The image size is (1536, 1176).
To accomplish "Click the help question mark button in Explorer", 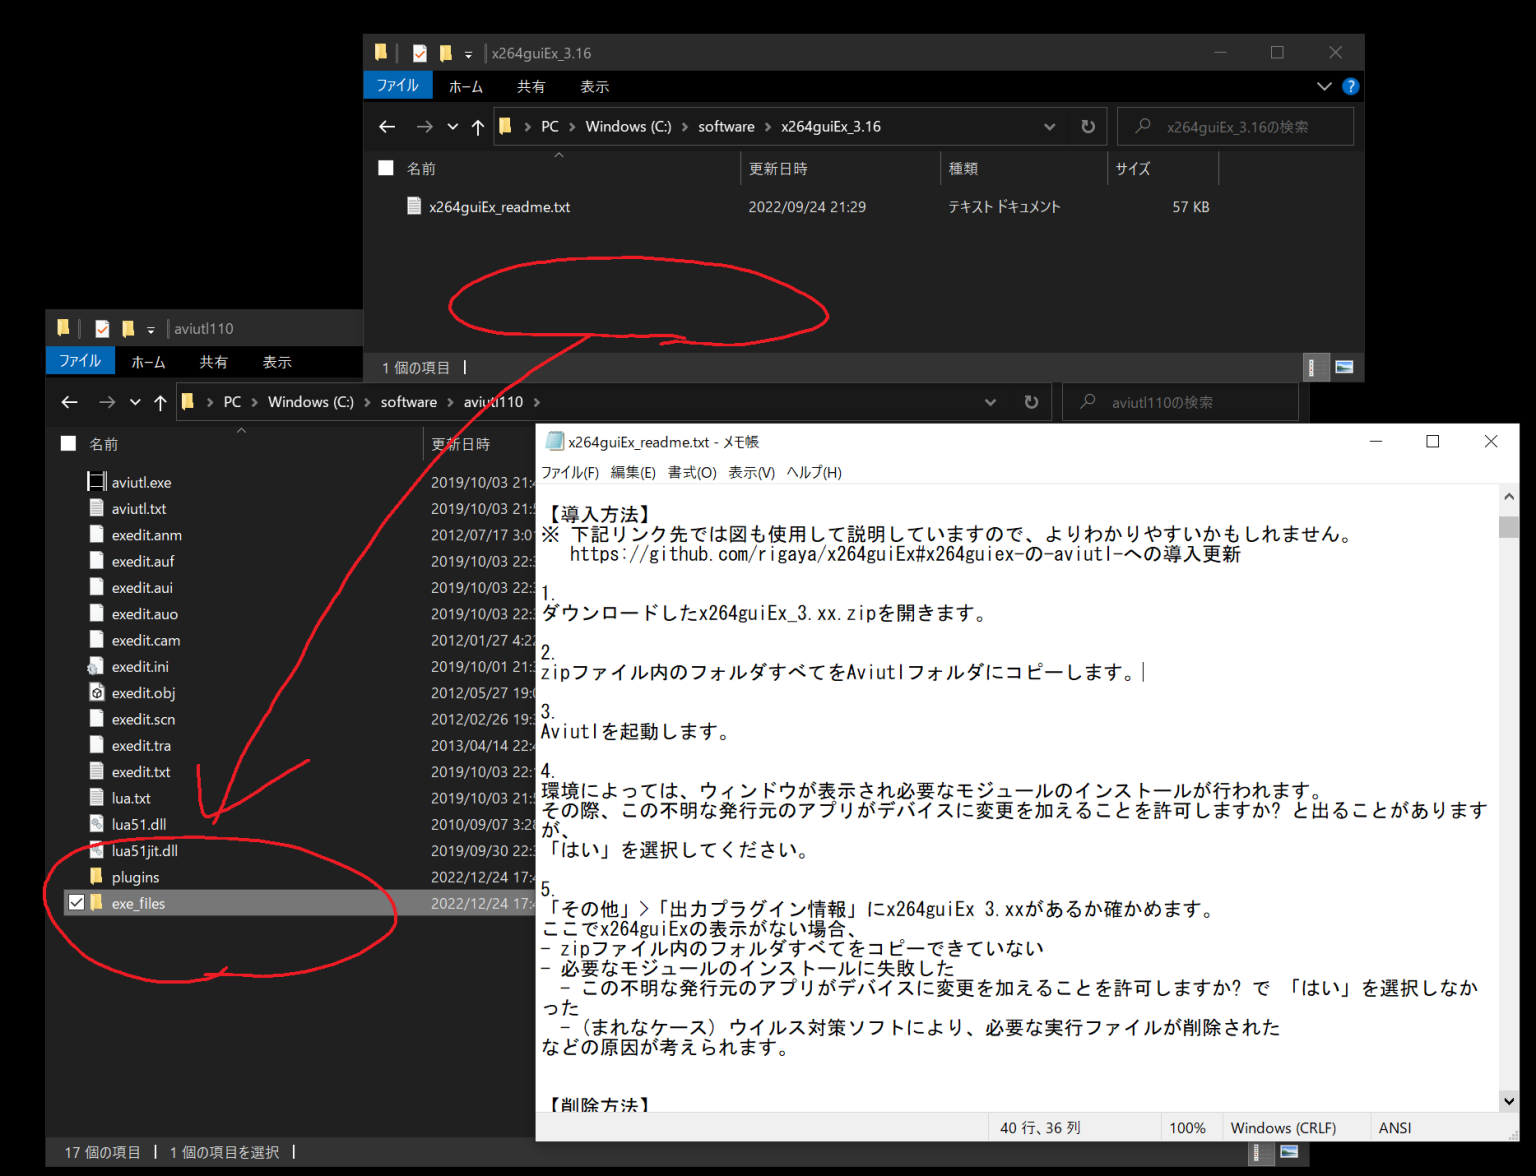I will (1351, 86).
